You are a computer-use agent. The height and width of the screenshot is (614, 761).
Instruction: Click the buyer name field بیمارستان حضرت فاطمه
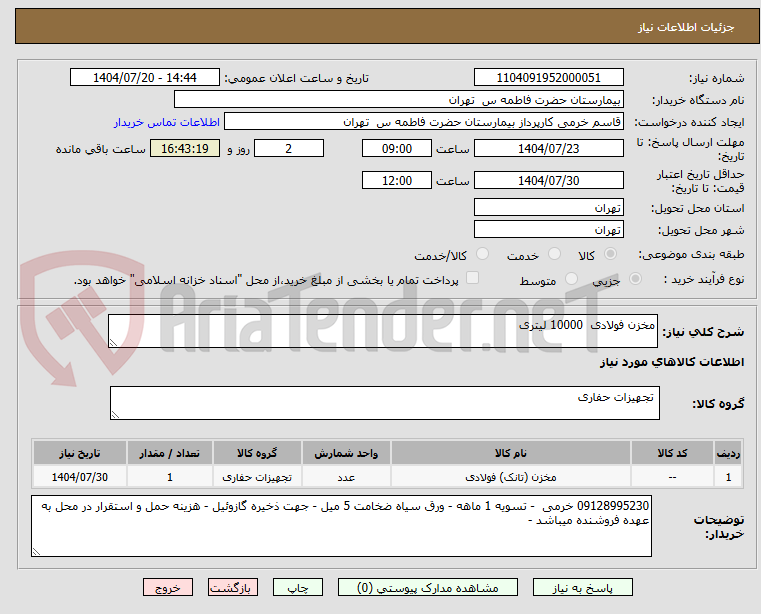coord(398,100)
